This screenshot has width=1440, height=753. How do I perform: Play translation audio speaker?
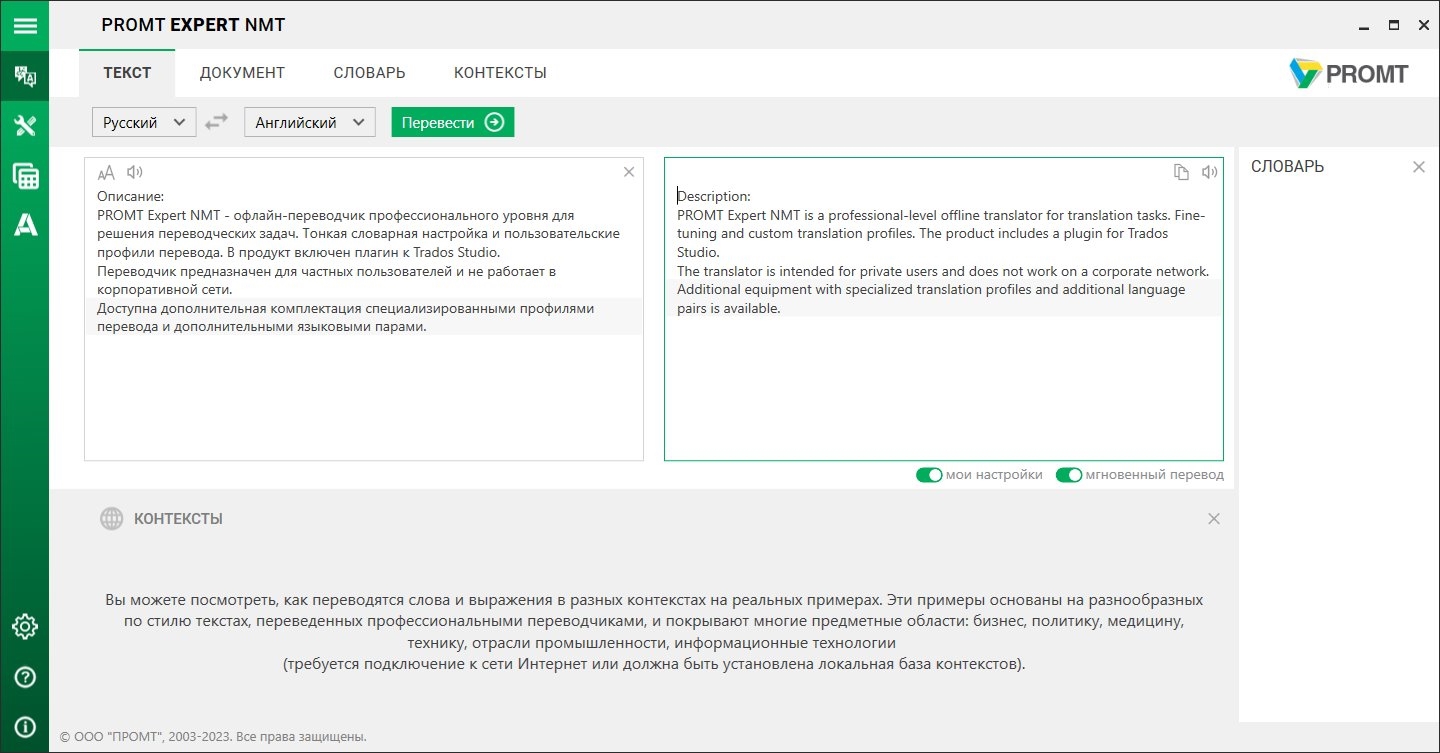coord(1210,172)
